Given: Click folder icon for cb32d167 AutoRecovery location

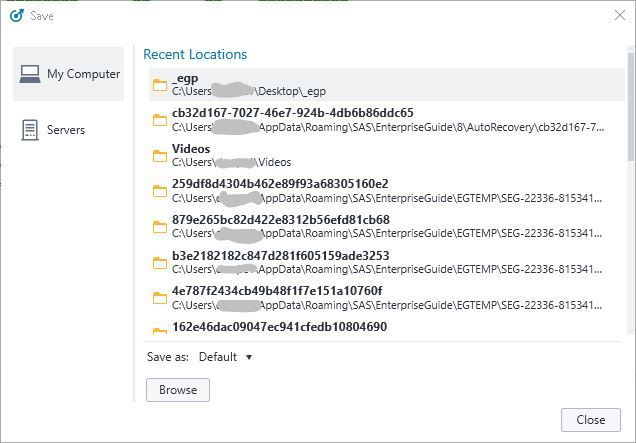Looking at the screenshot, I should [x=160, y=120].
